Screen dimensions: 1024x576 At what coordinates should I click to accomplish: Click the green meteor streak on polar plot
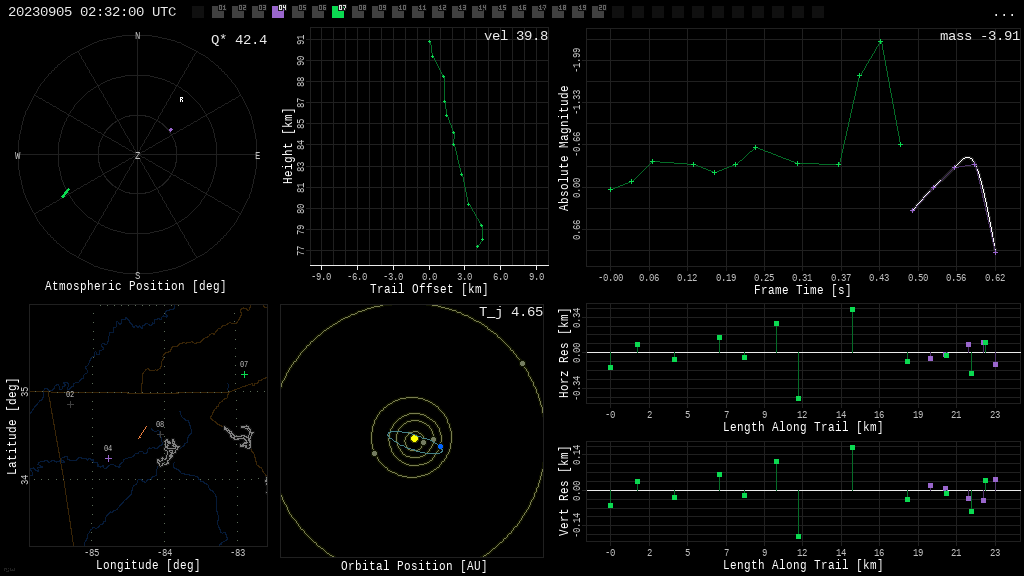[x=65, y=193]
